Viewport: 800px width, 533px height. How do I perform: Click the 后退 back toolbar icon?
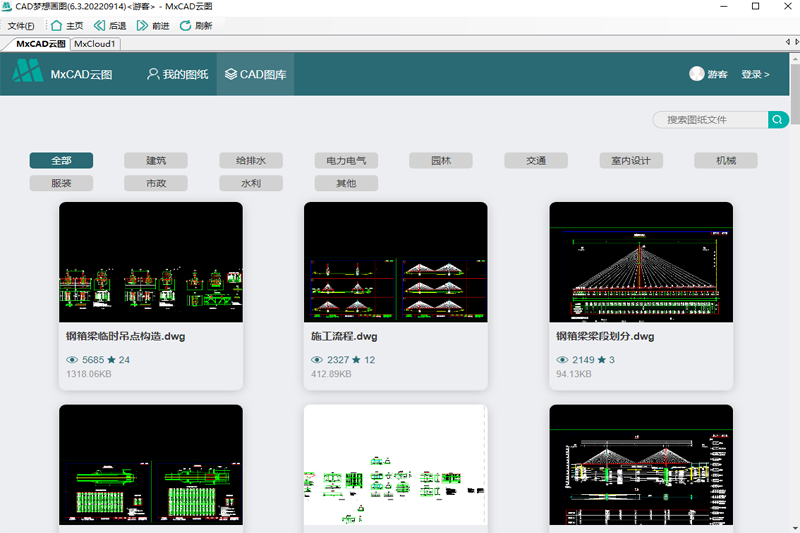click(99, 25)
